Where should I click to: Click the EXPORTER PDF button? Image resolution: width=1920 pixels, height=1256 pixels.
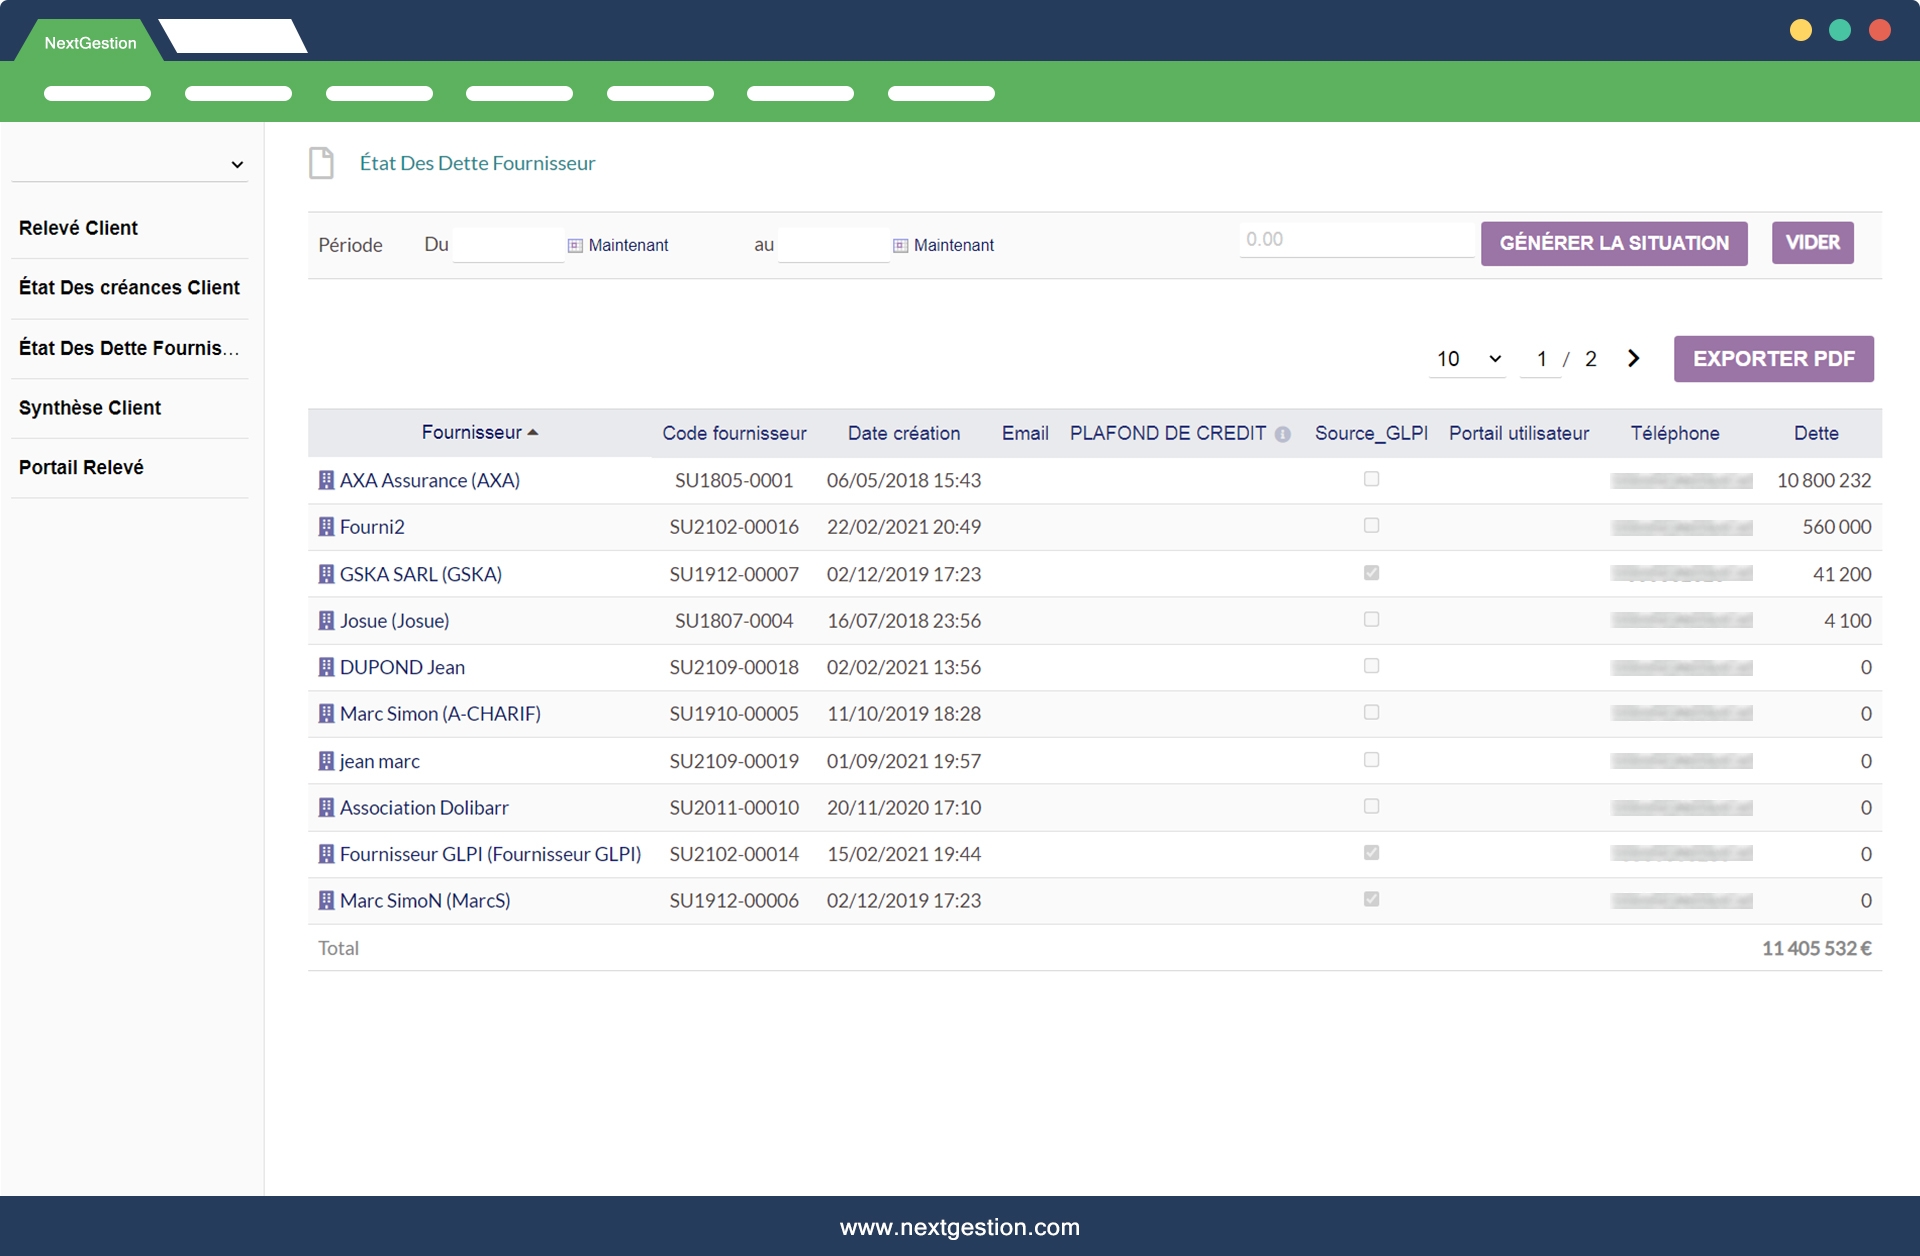click(1773, 359)
